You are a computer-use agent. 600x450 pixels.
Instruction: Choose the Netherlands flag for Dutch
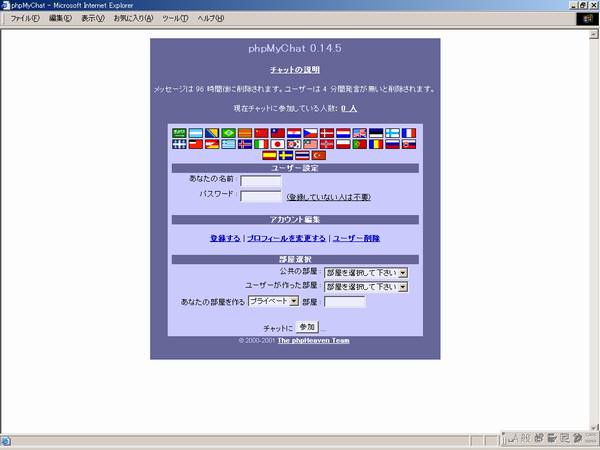[x=343, y=133]
